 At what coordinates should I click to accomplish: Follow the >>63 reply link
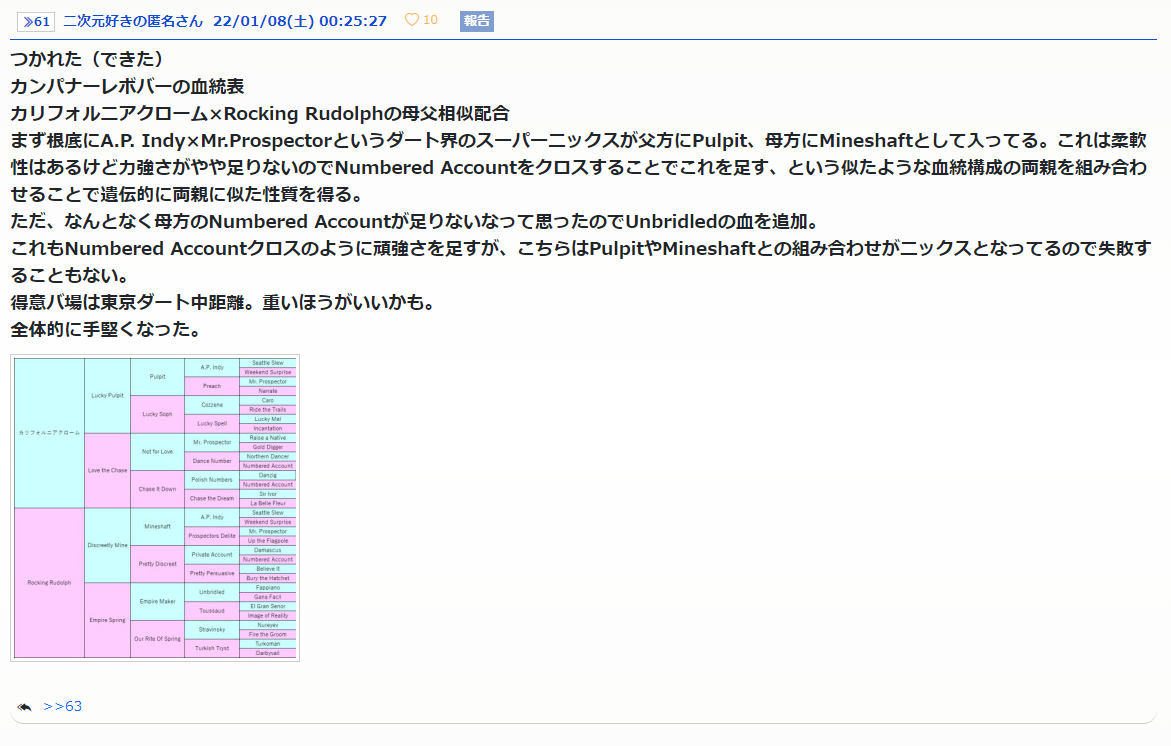point(62,707)
